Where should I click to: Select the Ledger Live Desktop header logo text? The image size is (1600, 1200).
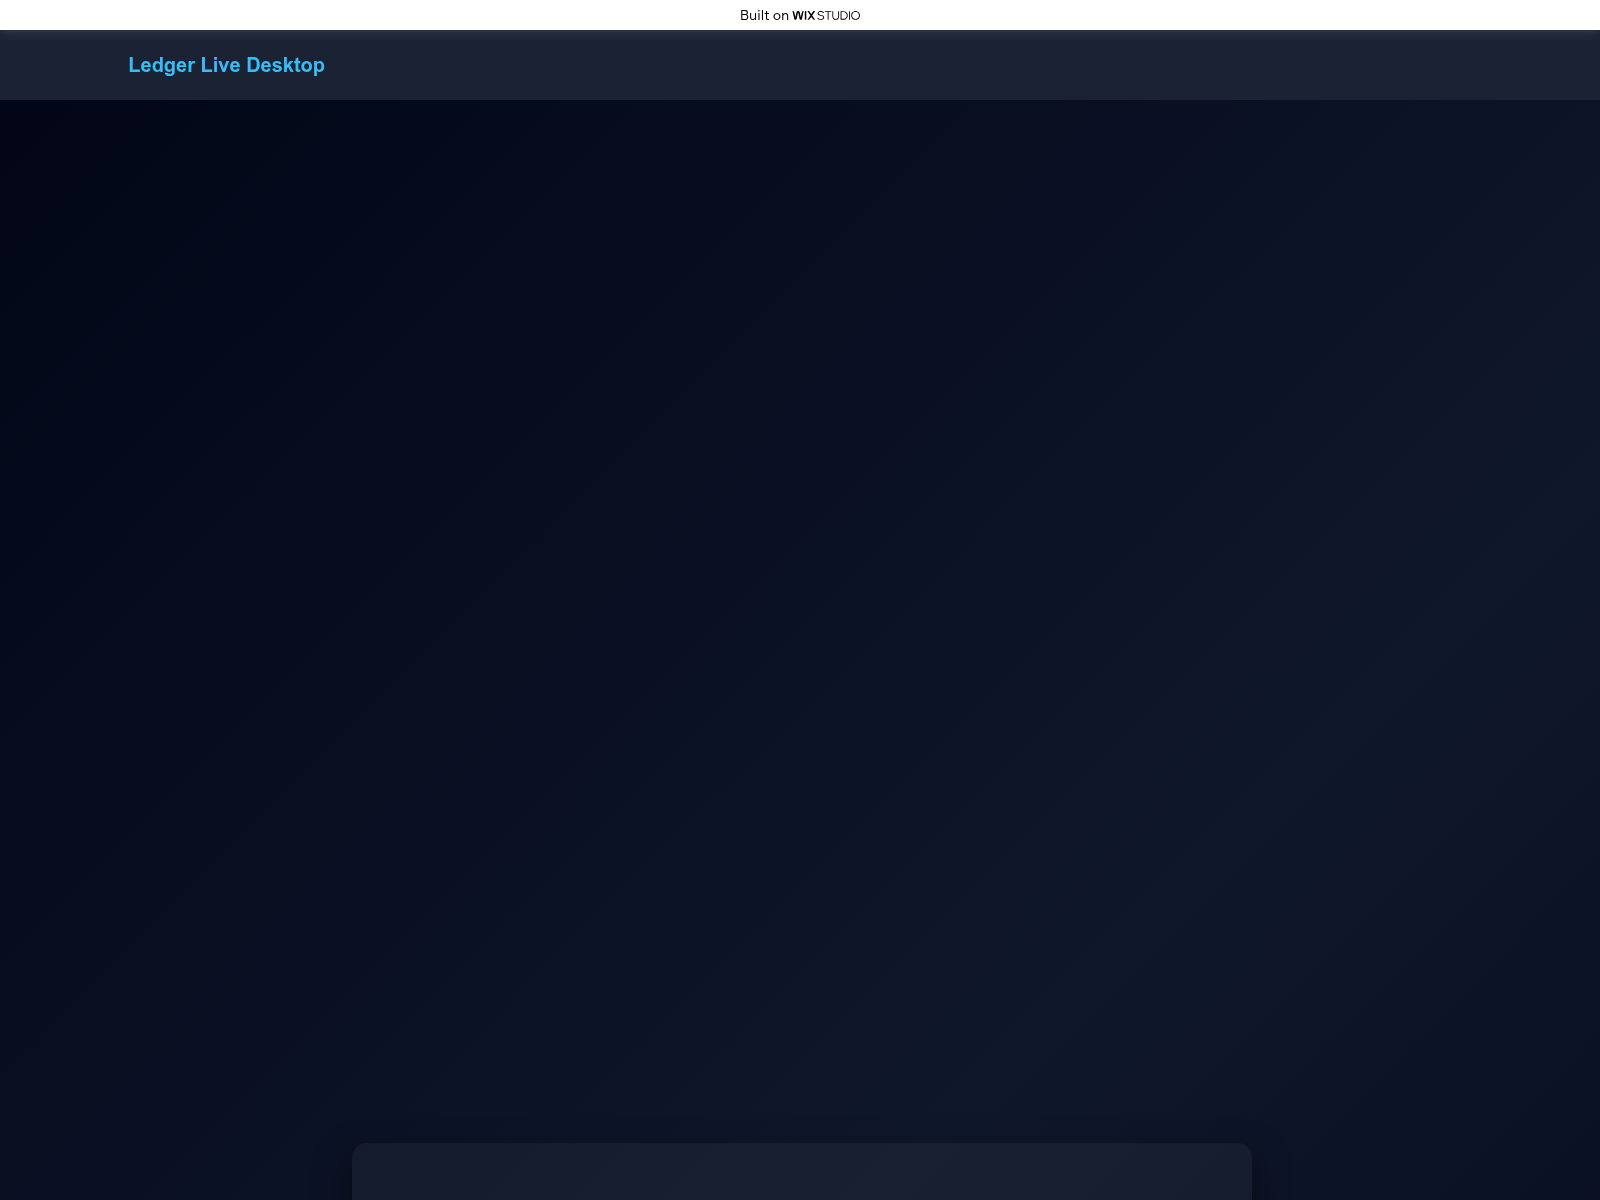click(226, 65)
